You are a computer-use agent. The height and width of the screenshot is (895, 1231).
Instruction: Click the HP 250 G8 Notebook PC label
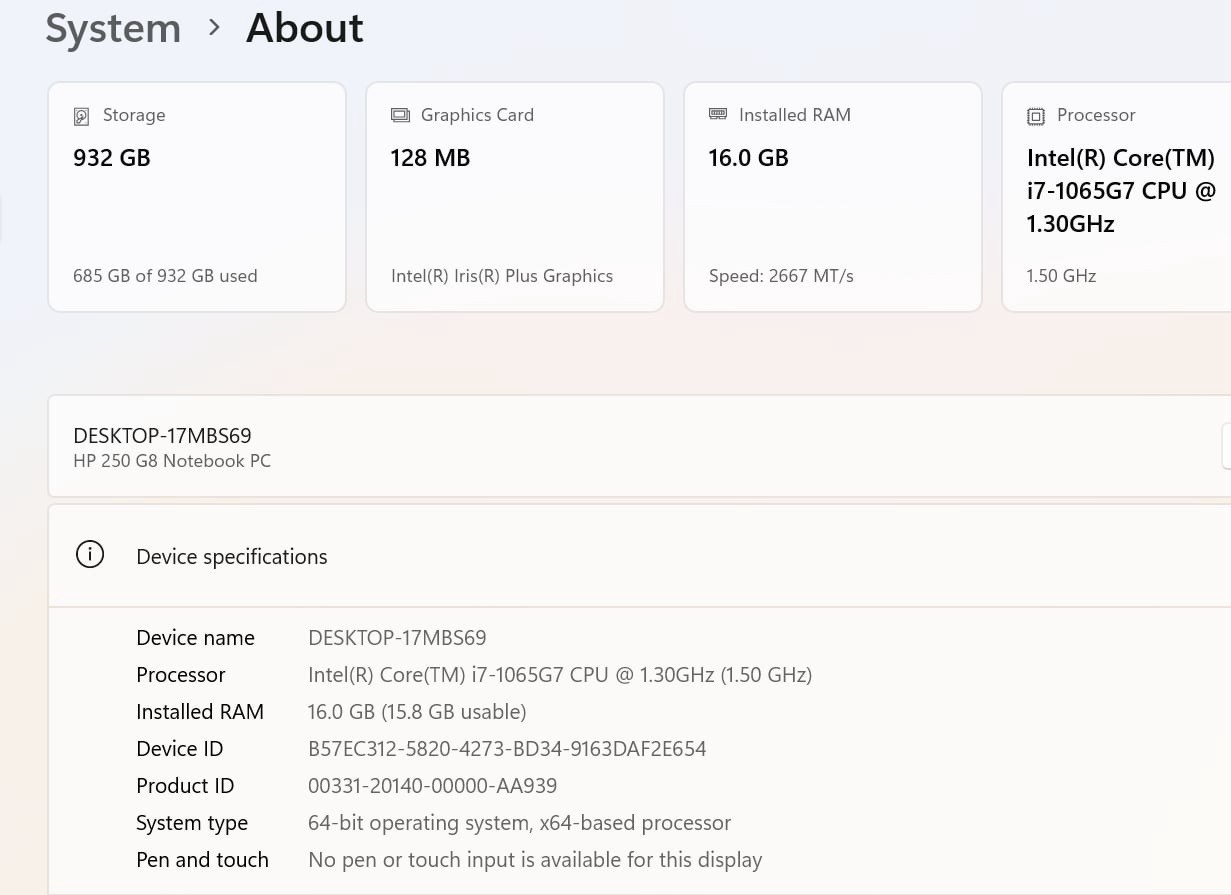point(172,461)
